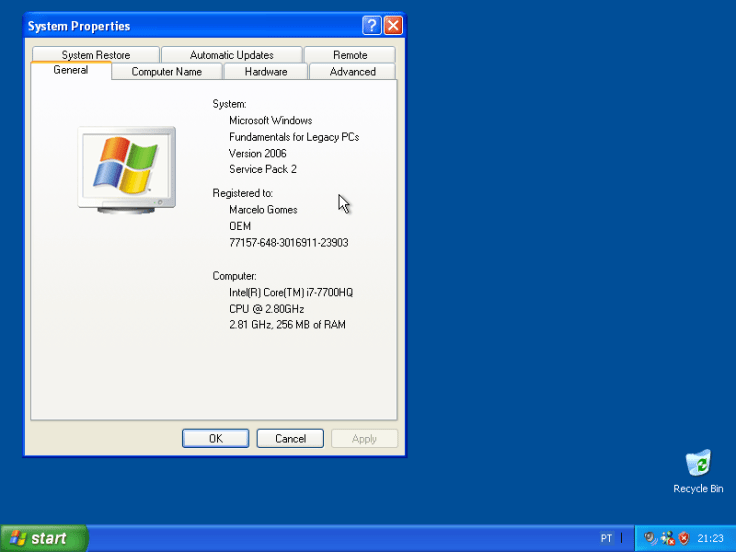736x552 pixels.
Task: Open the Hardware tab
Action: pyautogui.click(x=266, y=72)
